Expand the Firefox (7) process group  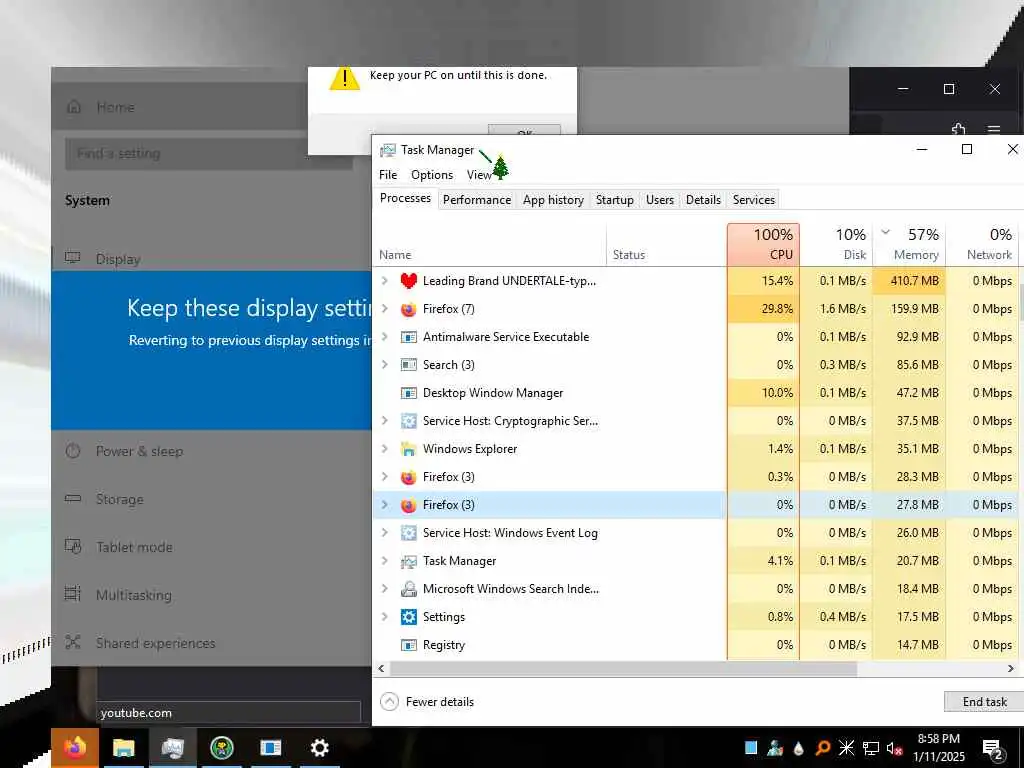(385, 309)
